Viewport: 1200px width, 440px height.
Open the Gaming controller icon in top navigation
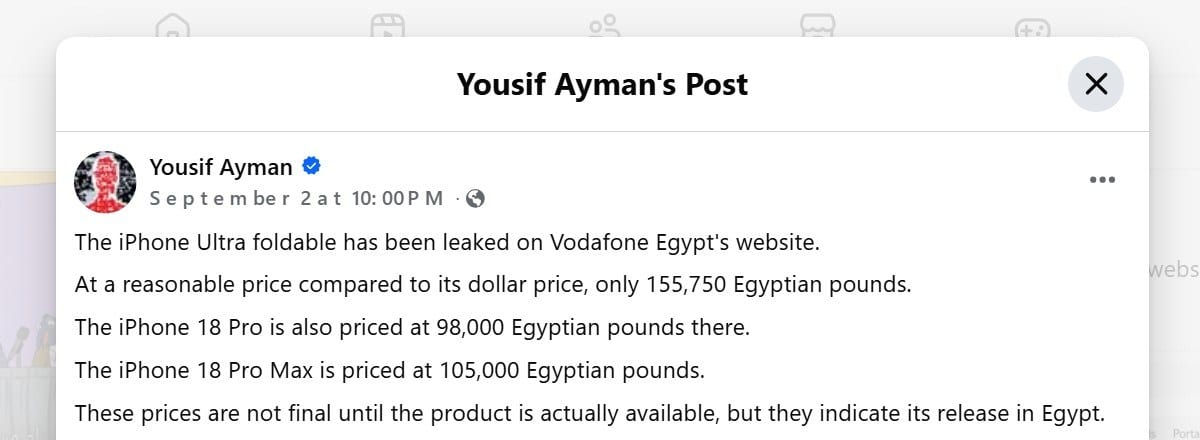[1031, 25]
